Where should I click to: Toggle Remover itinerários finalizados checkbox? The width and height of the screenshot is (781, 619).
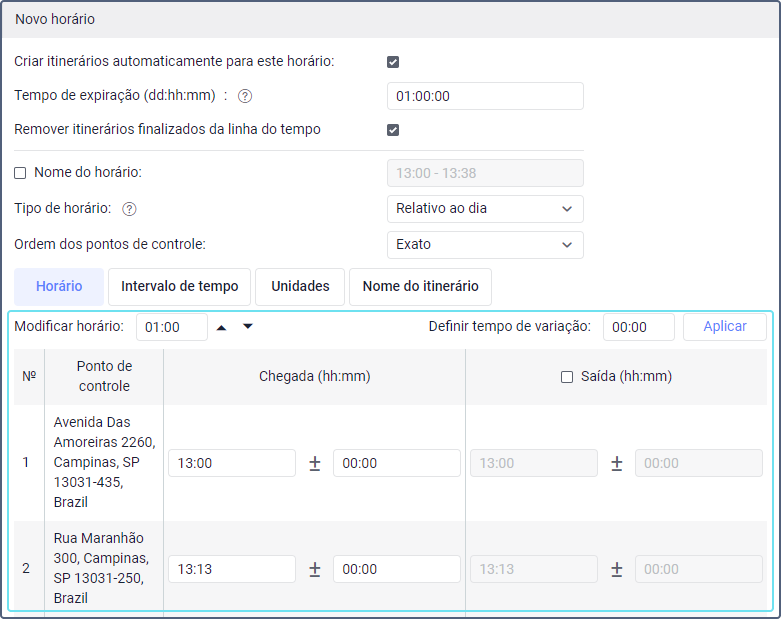click(393, 130)
